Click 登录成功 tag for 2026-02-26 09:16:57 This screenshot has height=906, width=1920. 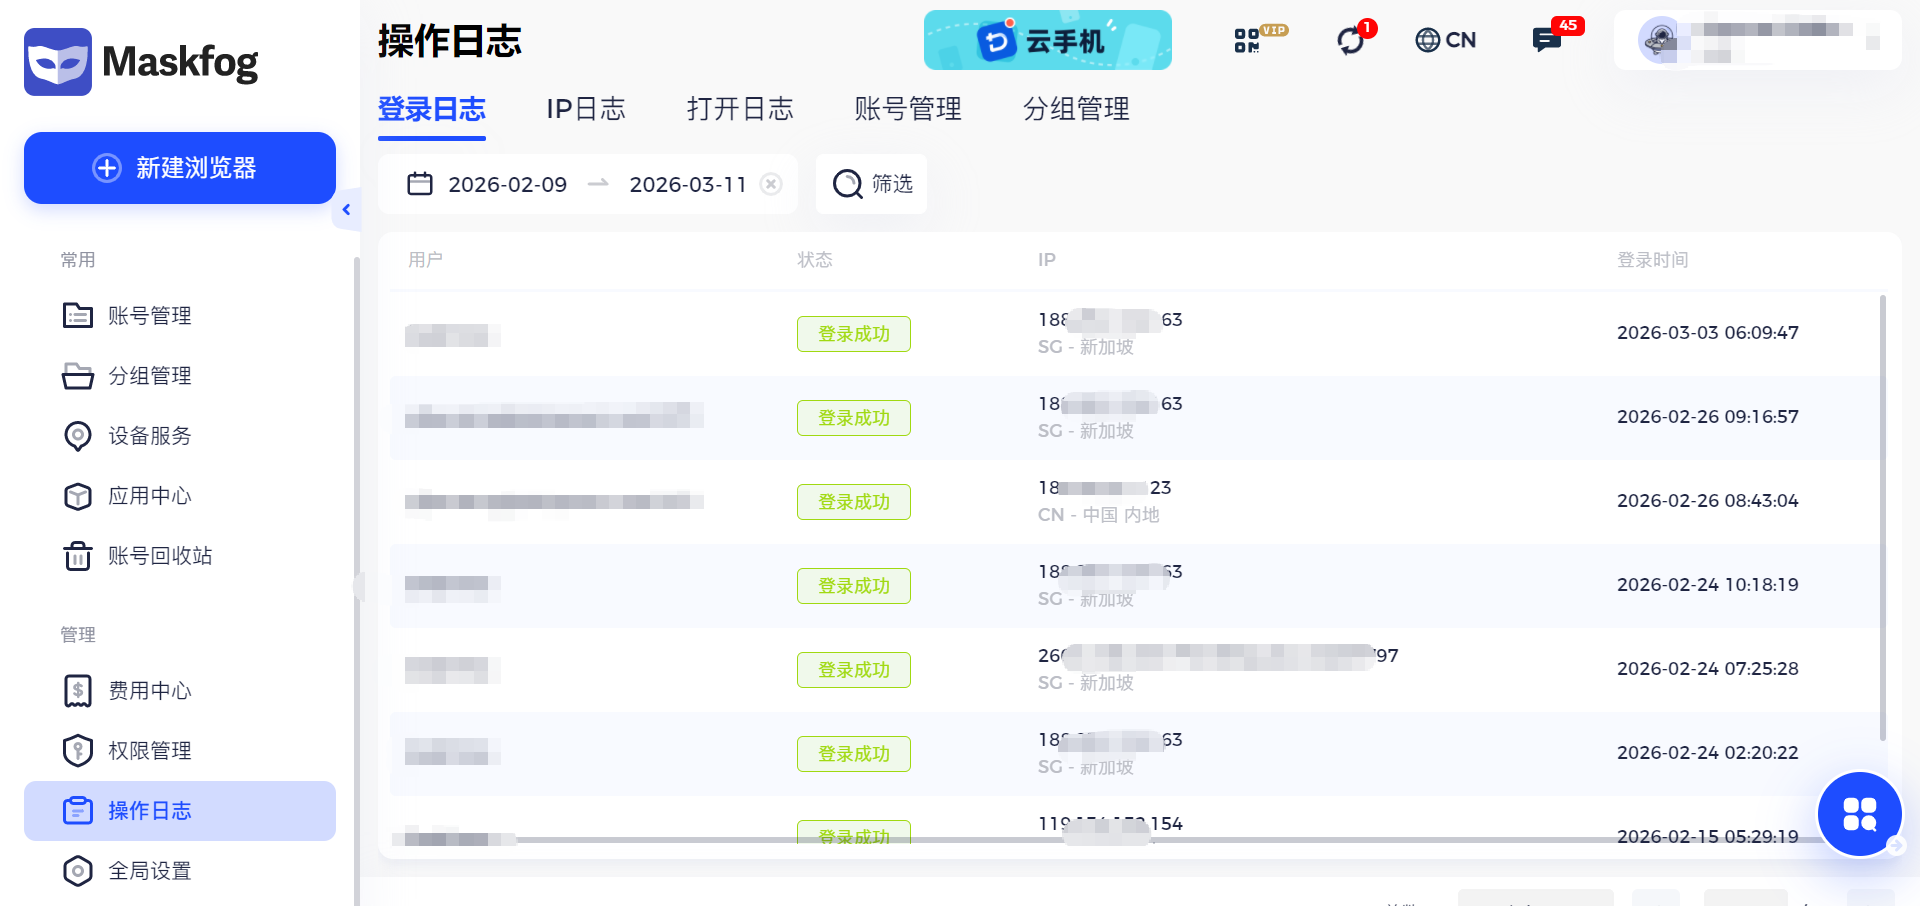[854, 418]
